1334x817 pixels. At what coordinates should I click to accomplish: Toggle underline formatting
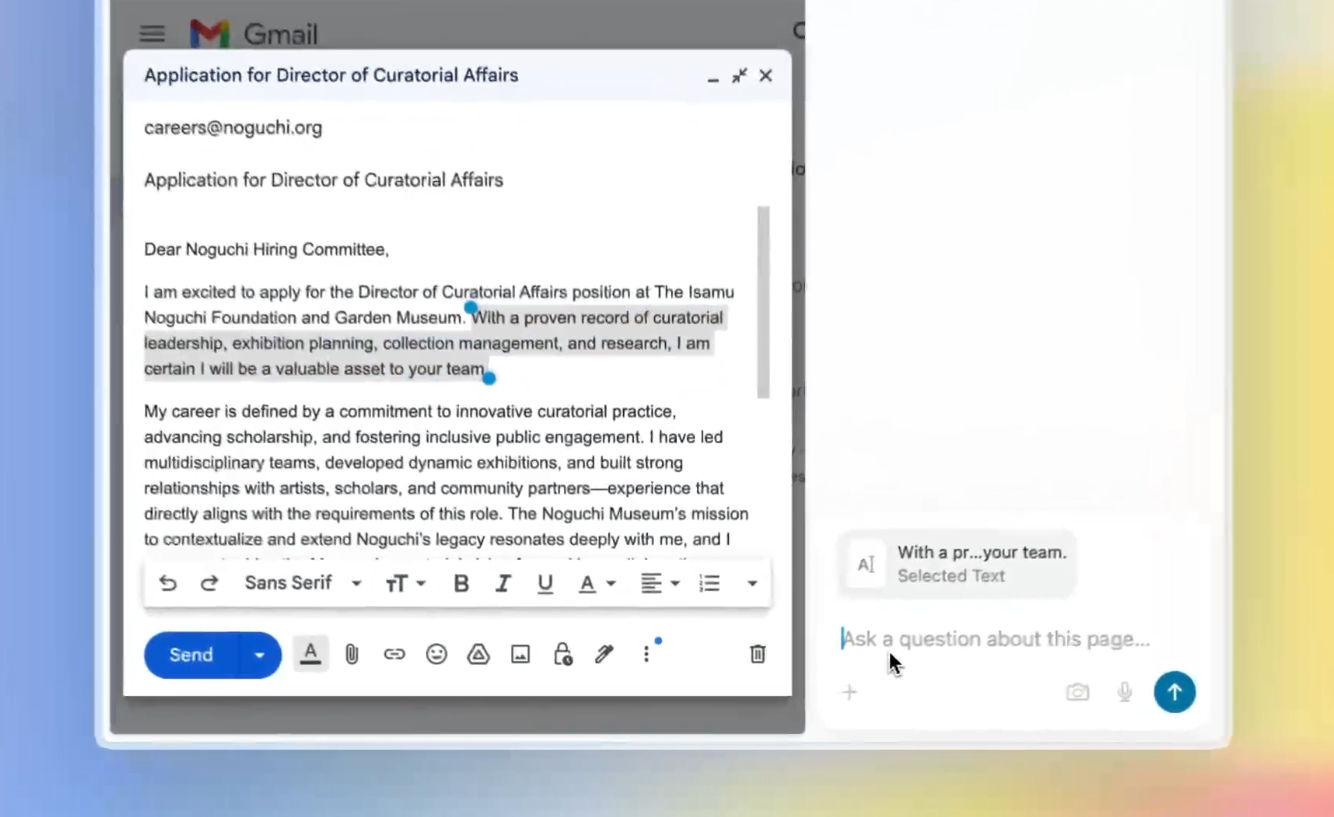point(545,584)
